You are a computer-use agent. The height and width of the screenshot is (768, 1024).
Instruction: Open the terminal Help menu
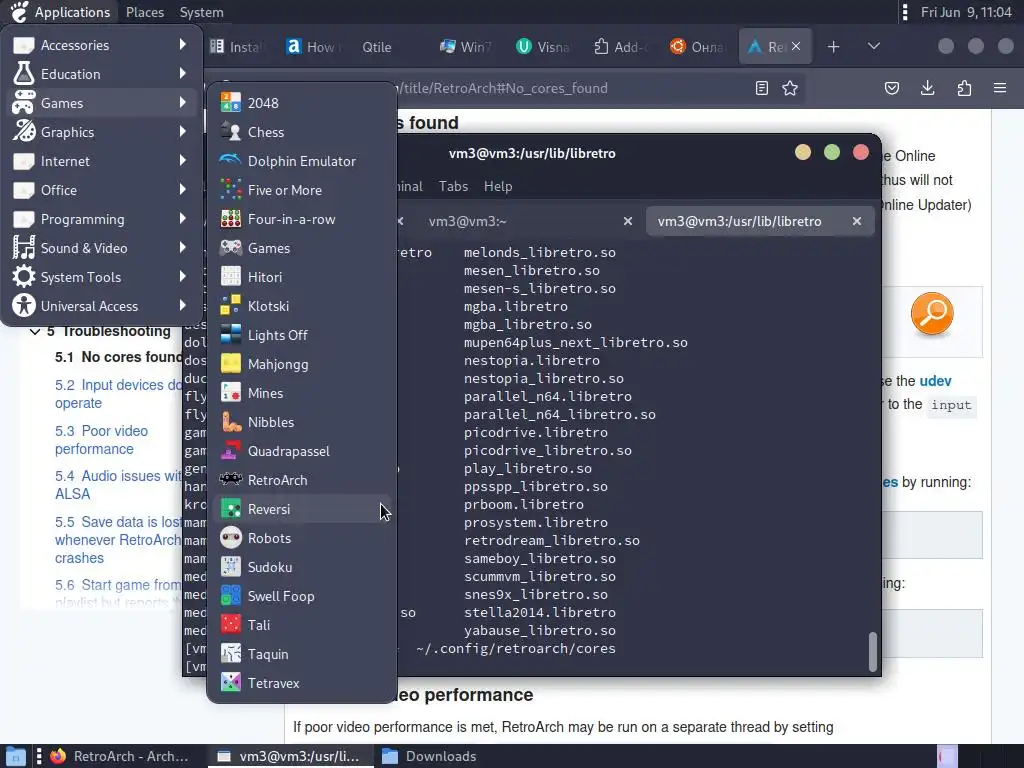pos(498,186)
